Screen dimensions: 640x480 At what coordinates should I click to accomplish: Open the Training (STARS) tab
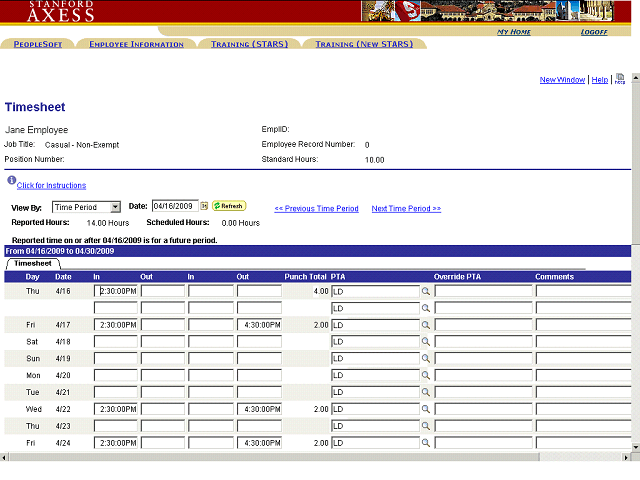tap(249, 44)
